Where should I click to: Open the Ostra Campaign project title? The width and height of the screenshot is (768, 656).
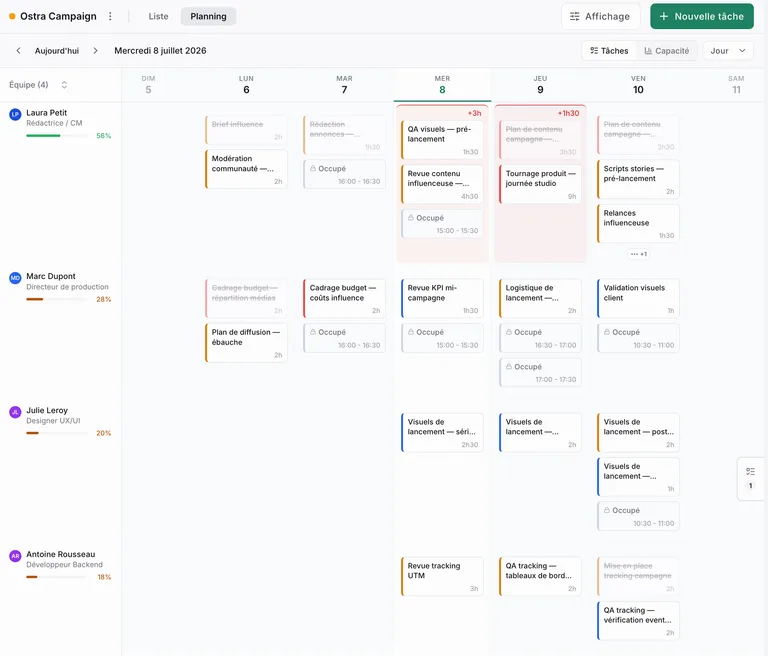tap(58, 16)
